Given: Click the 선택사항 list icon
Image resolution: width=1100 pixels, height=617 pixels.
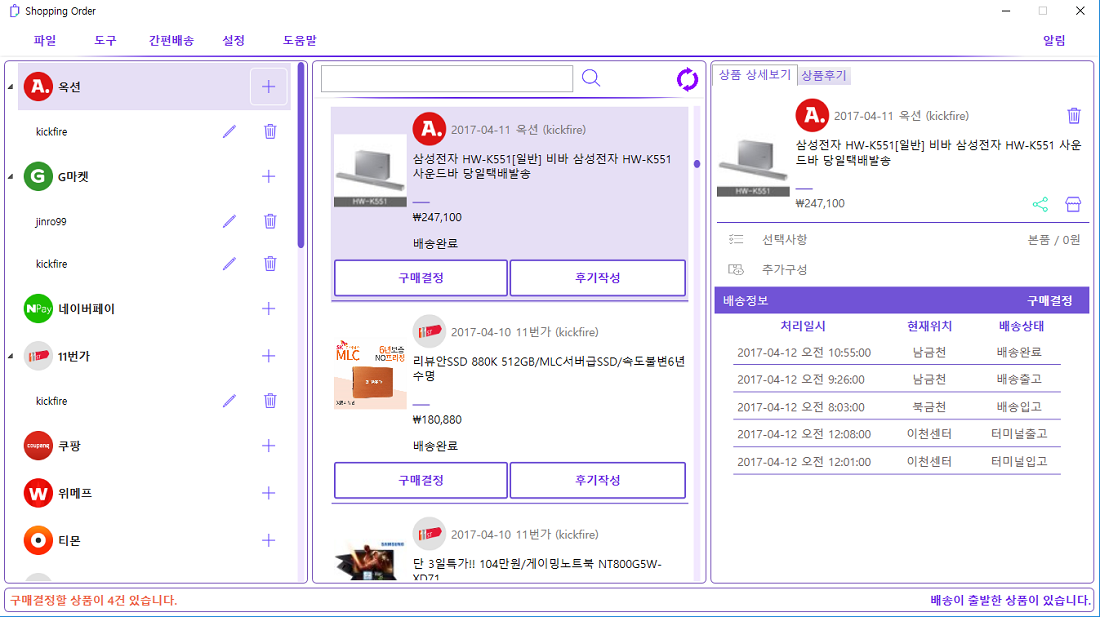Looking at the screenshot, I should tap(736, 239).
